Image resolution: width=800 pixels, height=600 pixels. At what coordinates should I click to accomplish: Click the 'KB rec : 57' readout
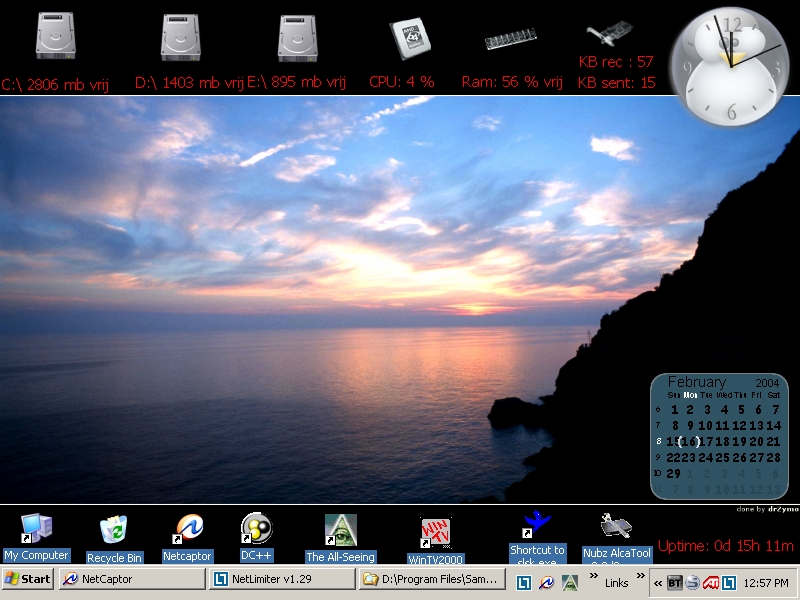point(616,62)
